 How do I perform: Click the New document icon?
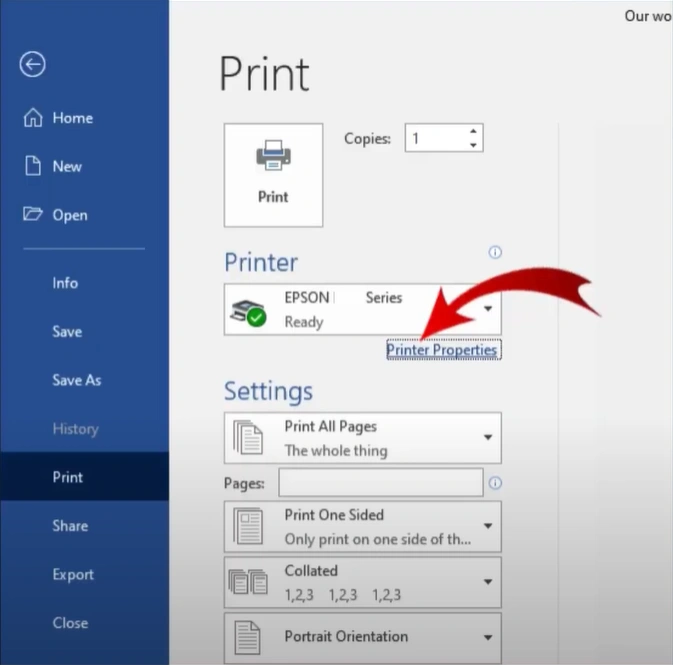pos(32,167)
